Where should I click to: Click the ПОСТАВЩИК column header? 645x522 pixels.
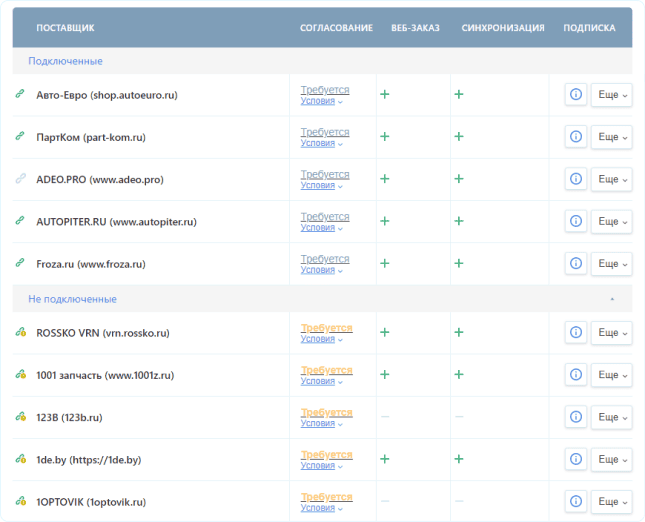tap(65, 28)
